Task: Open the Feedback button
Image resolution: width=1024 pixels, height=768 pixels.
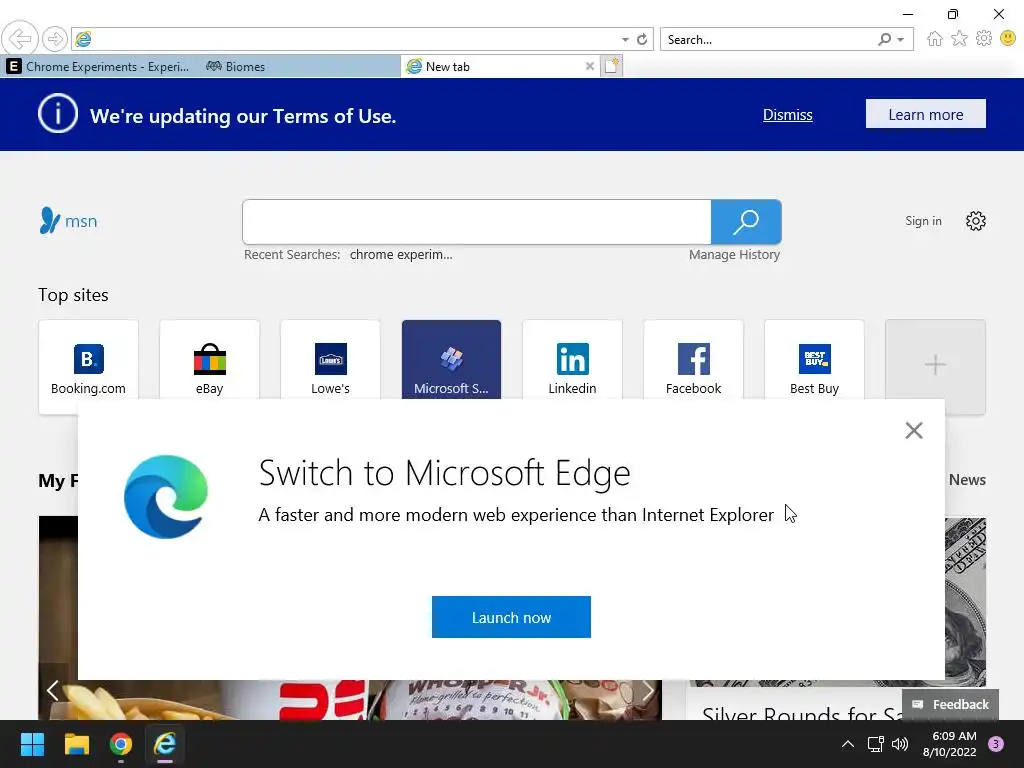Action: pyautogui.click(x=950, y=704)
